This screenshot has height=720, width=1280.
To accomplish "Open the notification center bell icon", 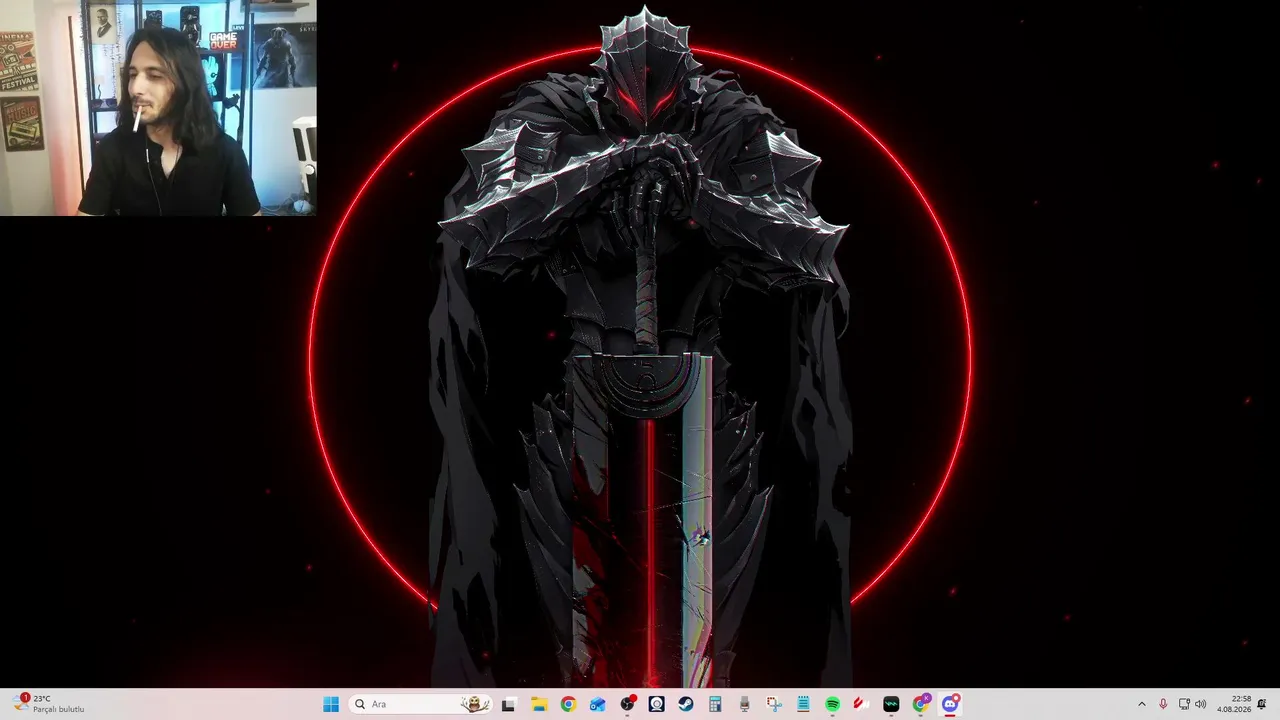I will (1262, 704).
